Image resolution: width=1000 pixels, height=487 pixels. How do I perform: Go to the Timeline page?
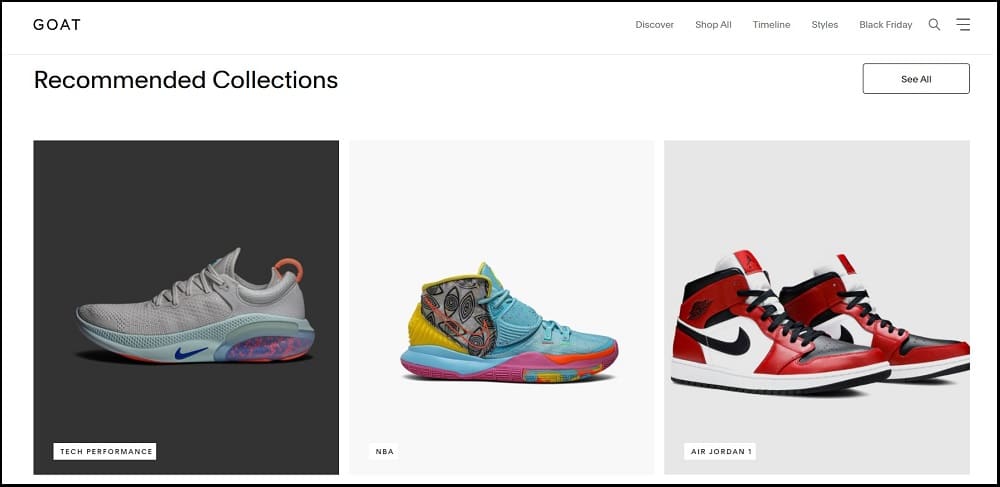point(771,25)
